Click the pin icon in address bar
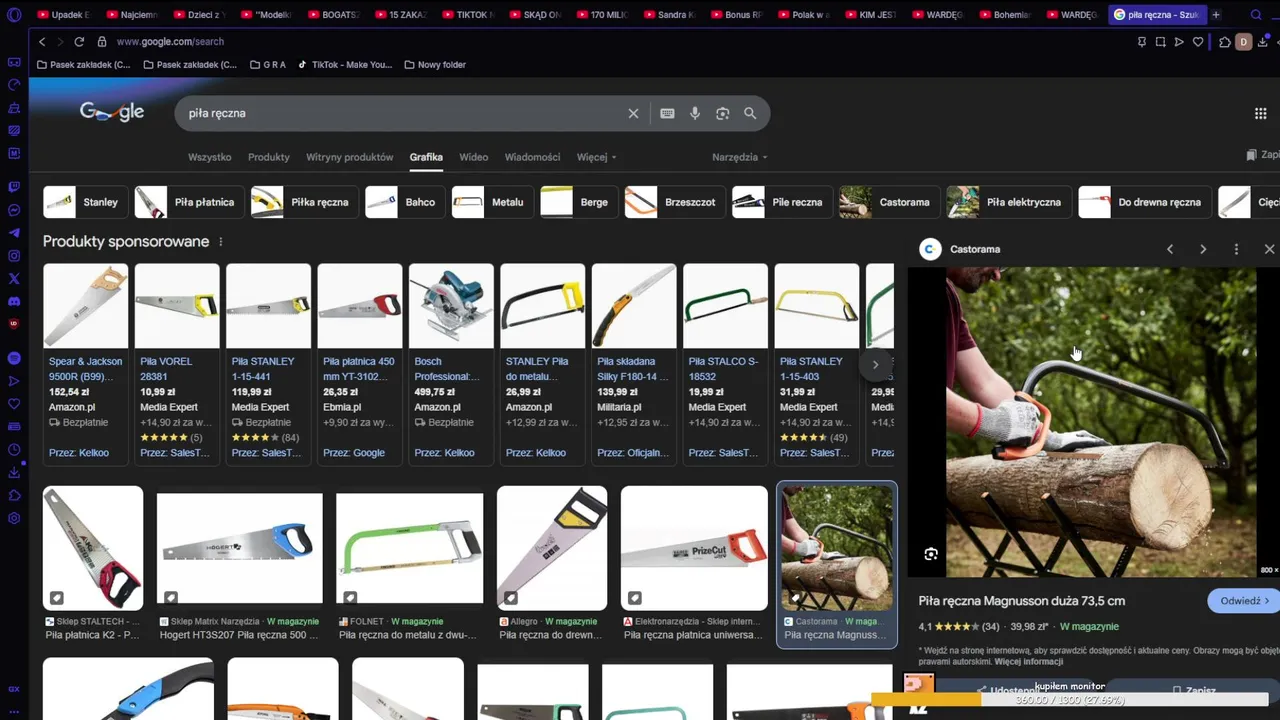Screen dimensions: 1280x720 pyautogui.click(x=1142, y=42)
